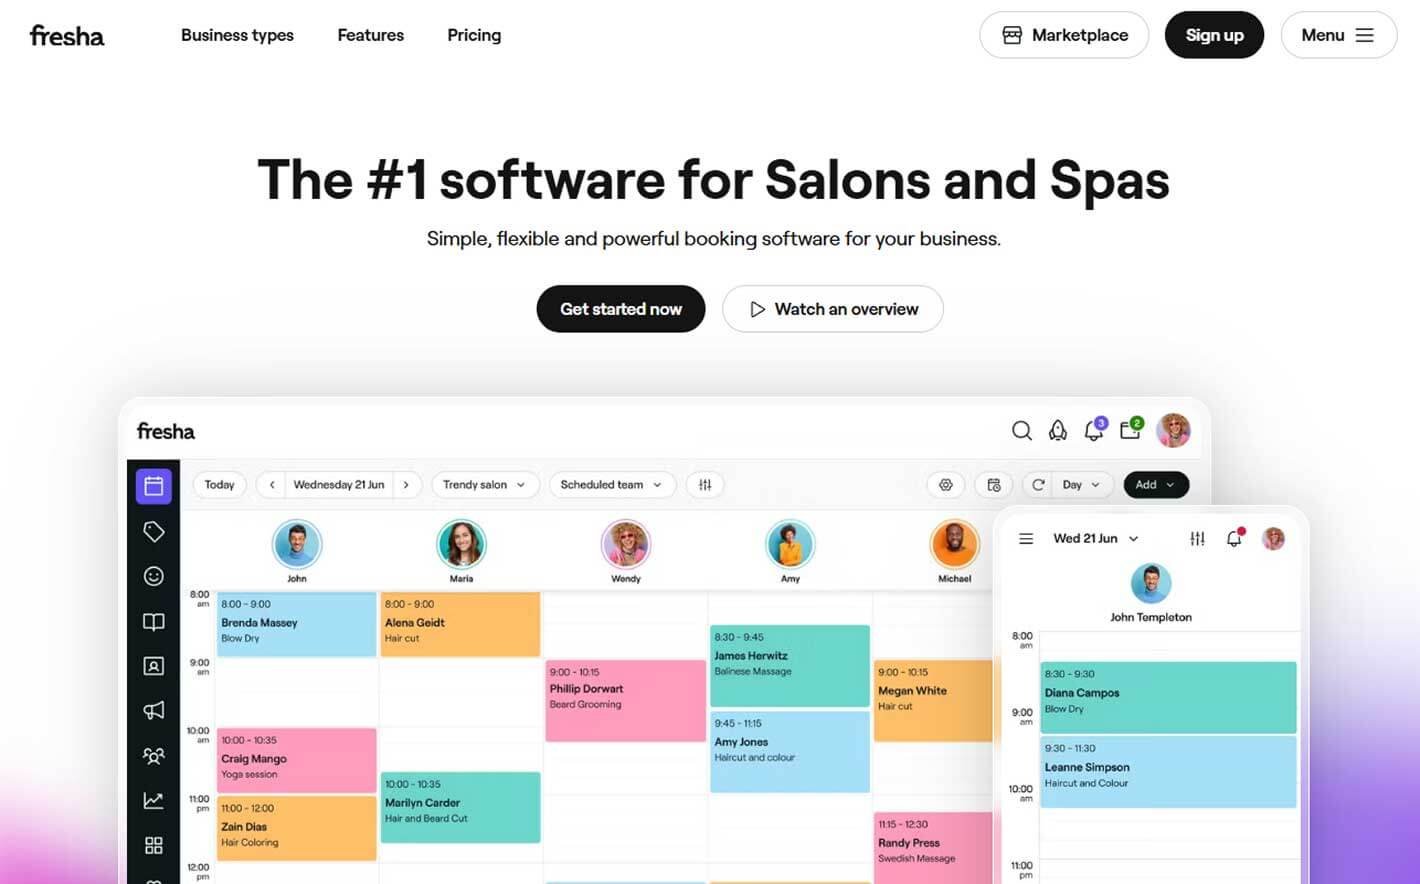Select the smiley face clients icon

(x=153, y=576)
